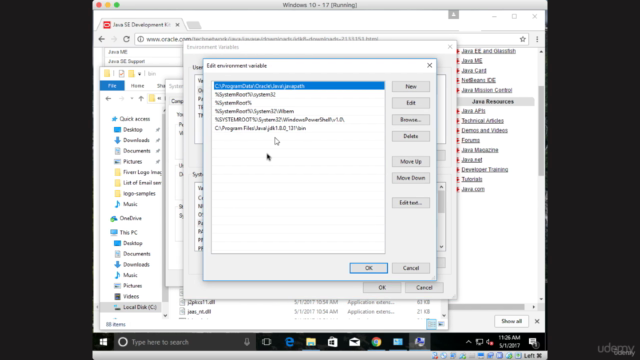The width and height of the screenshot is (640, 360).
Task: Open the Mail app from the taskbar
Action: 354,342
